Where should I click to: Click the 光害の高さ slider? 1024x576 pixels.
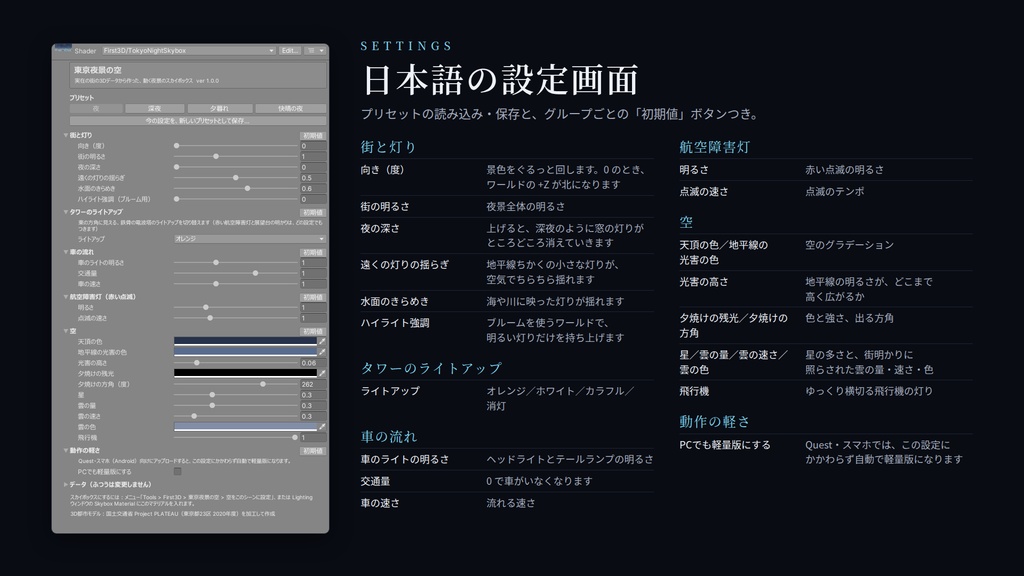(x=236, y=363)
